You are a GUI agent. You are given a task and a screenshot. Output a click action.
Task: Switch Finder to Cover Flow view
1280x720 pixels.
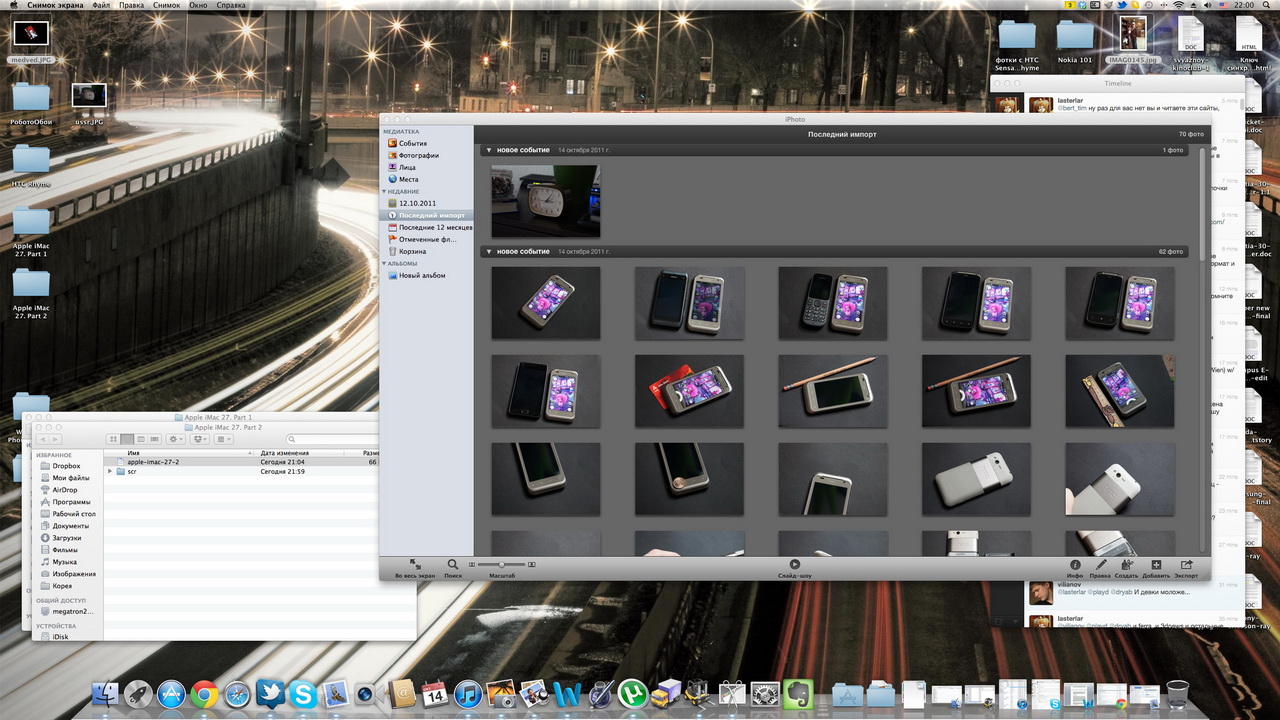coord(155,439)
